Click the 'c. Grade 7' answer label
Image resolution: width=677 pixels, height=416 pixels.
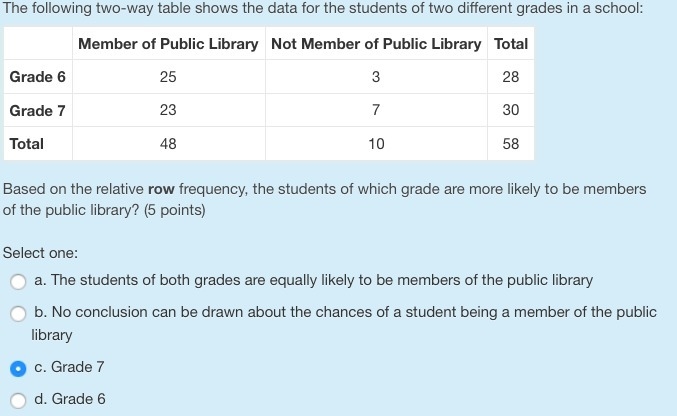69,367
